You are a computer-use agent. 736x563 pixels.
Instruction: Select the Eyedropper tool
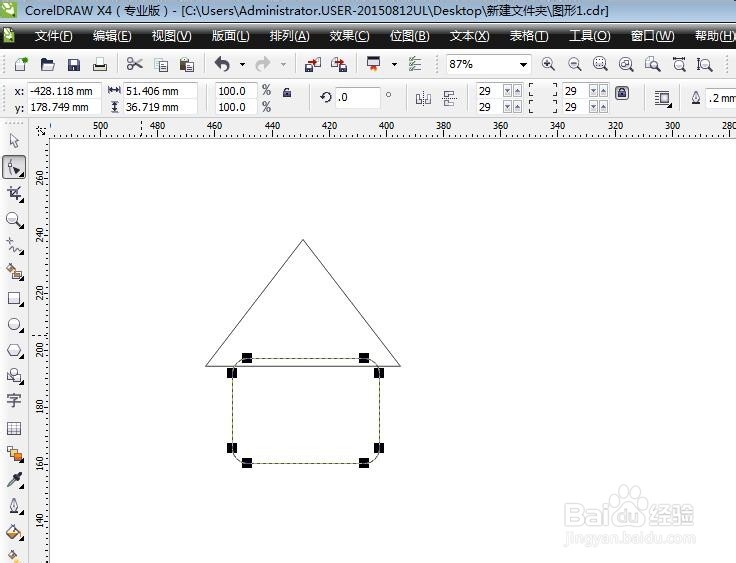click(x=15, y=480)
